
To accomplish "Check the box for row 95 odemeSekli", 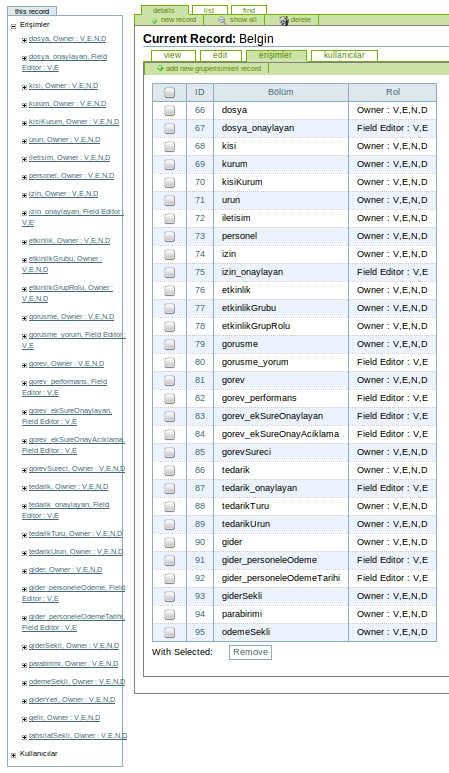I will [x=170, y=632].
